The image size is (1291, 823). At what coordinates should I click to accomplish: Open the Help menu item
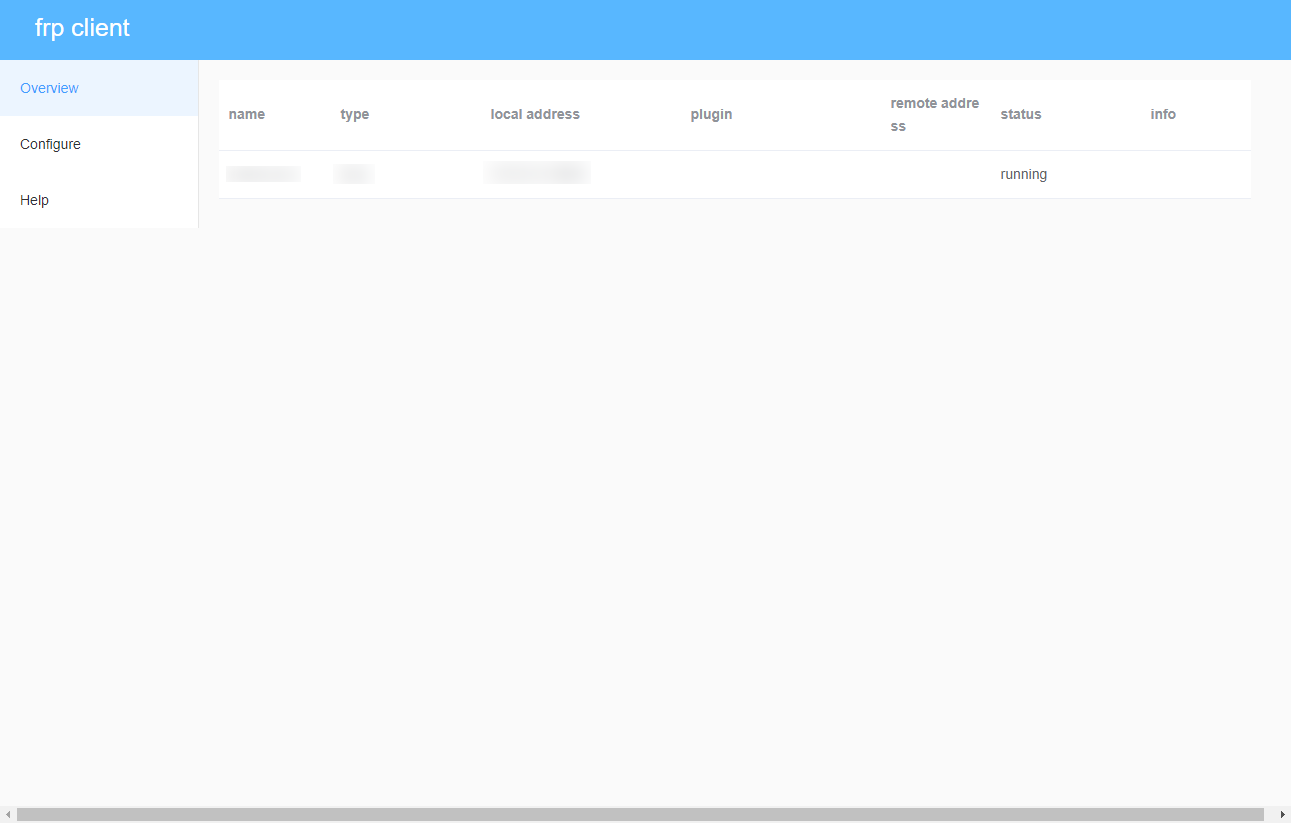pyautogui.click(x=99, y=200)
